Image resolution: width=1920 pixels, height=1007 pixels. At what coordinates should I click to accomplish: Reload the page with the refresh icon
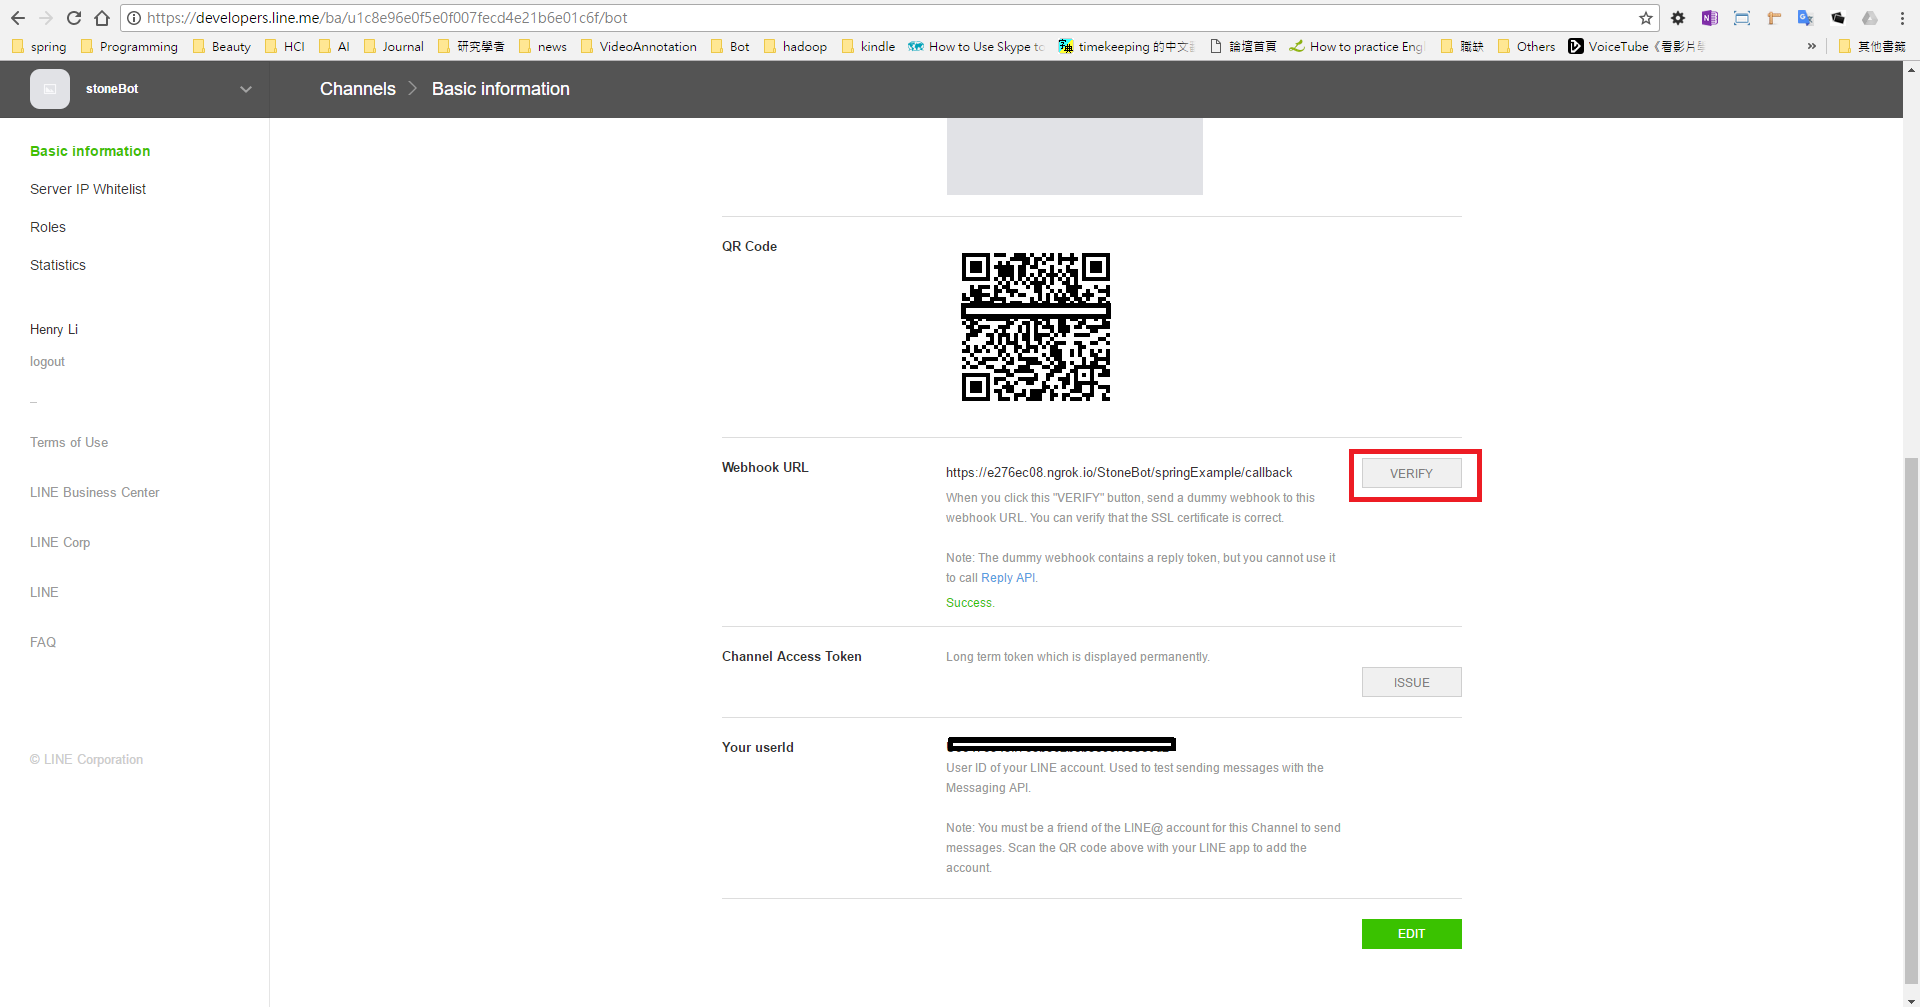point(74,18)
